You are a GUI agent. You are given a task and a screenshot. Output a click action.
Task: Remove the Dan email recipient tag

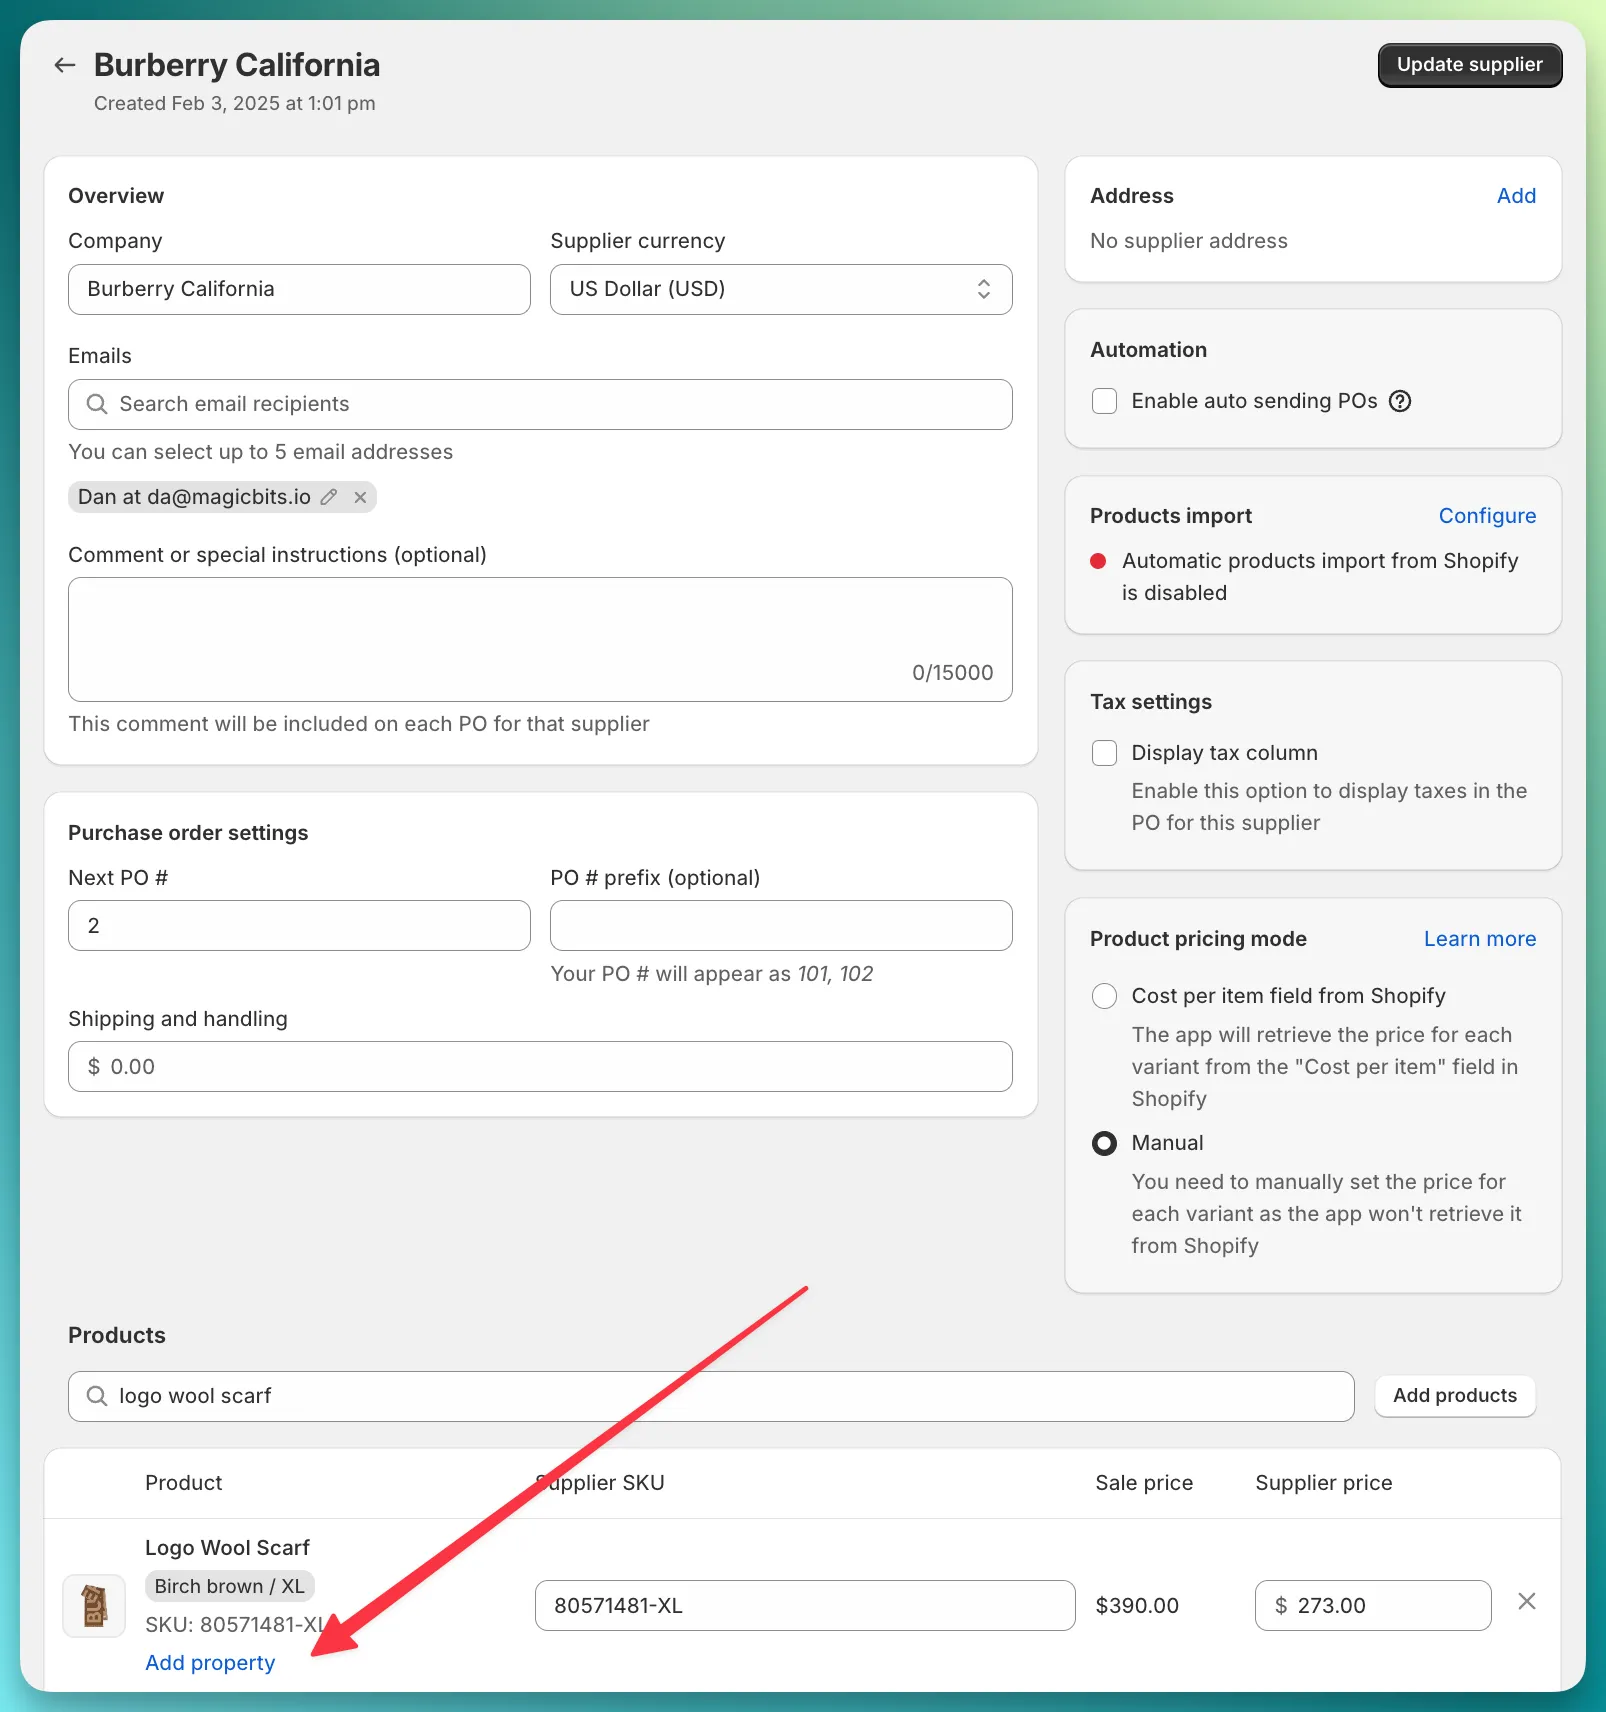(x=360, y=497)
